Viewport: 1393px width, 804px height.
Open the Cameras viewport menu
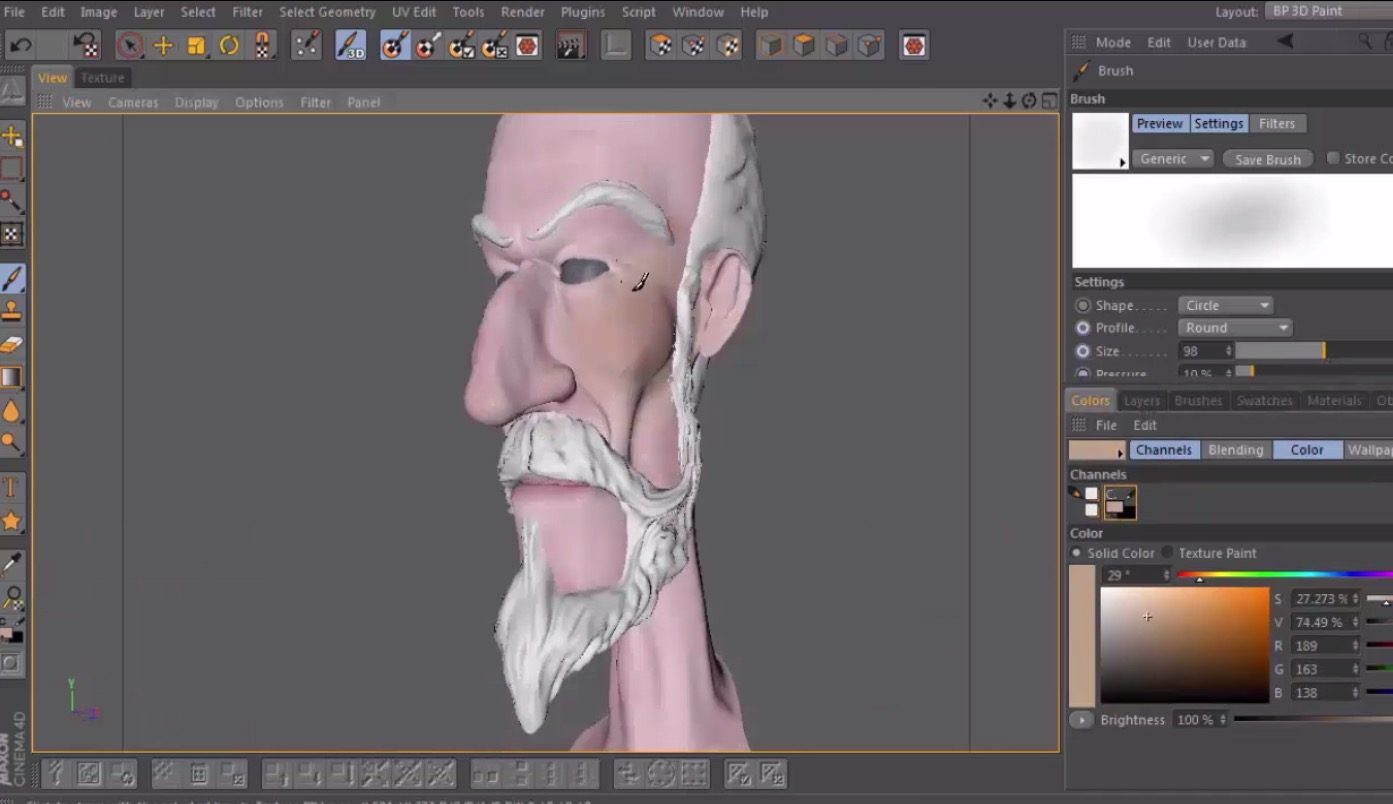click(133, 102)
